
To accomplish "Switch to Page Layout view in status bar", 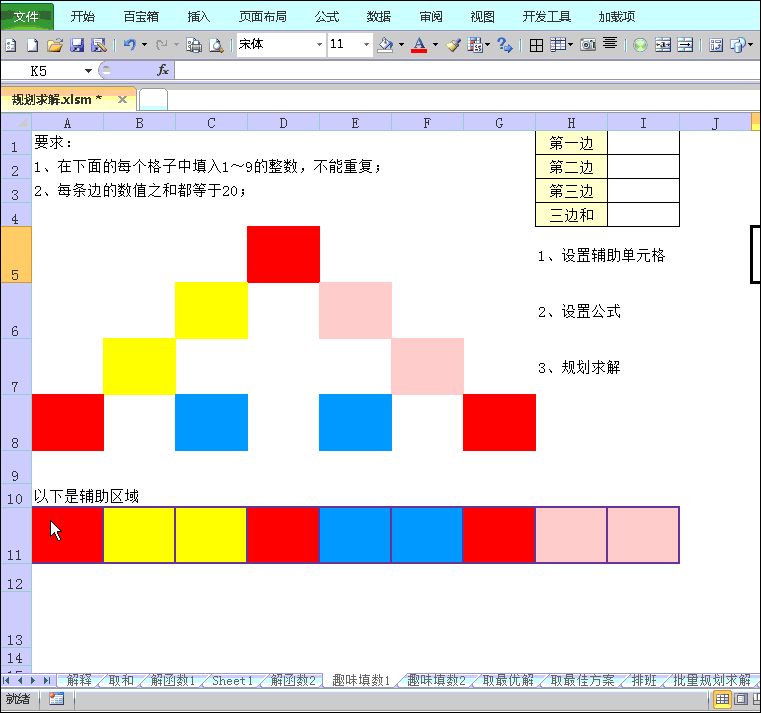I will click(x=741, y=699).
